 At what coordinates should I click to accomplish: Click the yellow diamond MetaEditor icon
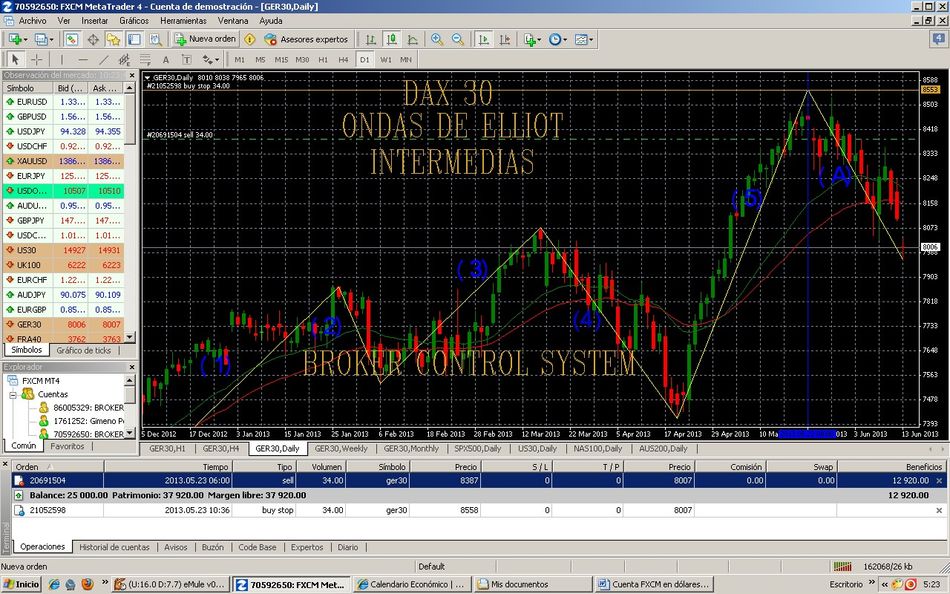250,39
